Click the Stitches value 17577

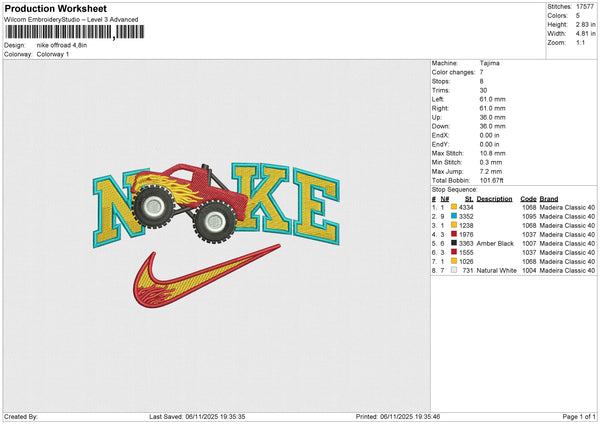(x=584, y=6)
